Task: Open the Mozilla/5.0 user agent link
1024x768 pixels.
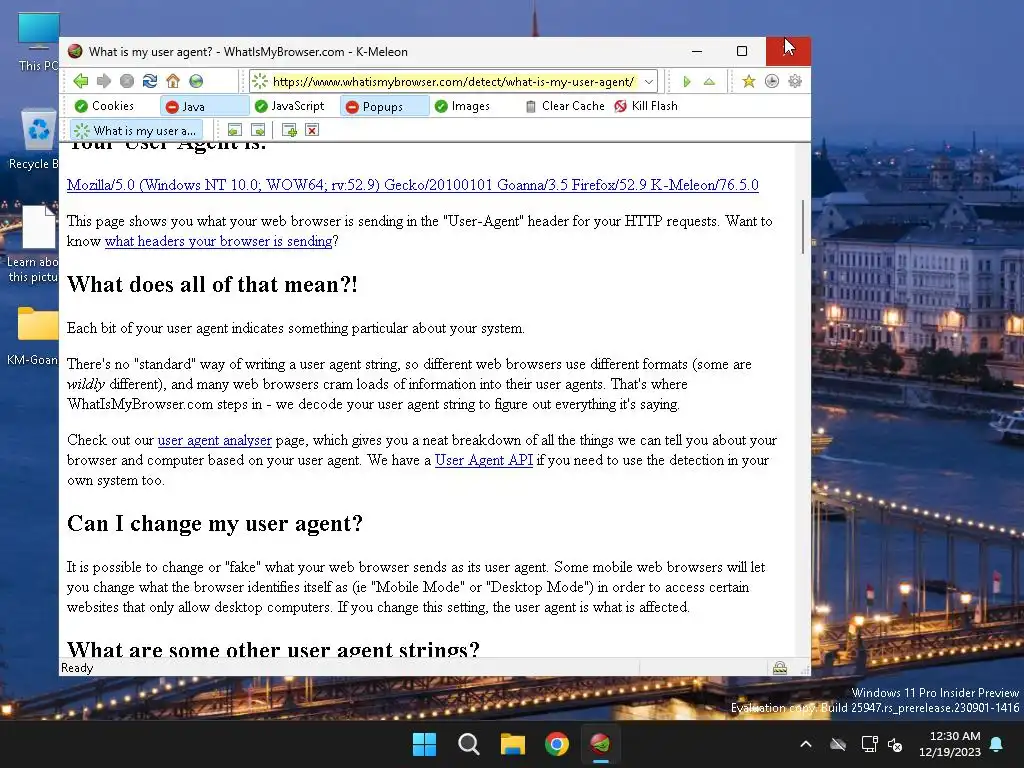Action: coord(413,185)
